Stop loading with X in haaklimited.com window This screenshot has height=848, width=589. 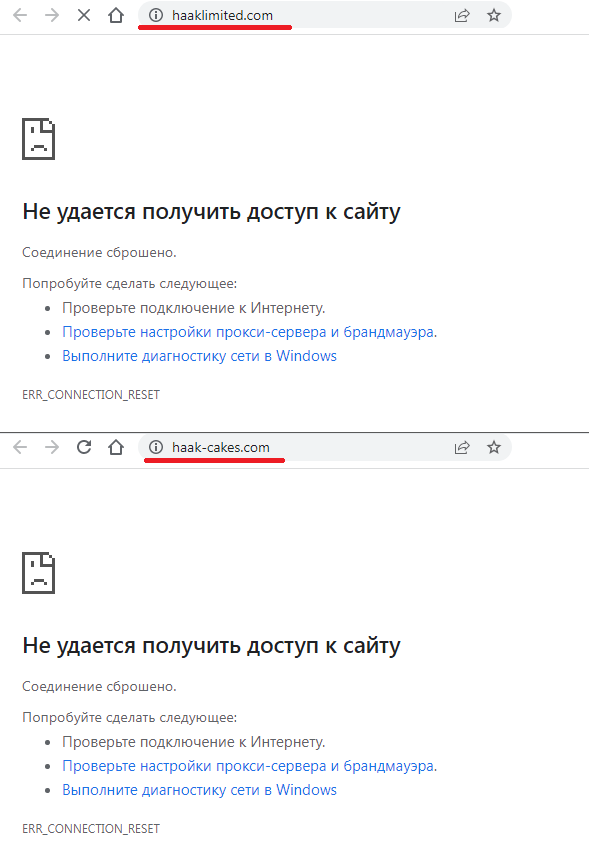(x=84, y=15)
